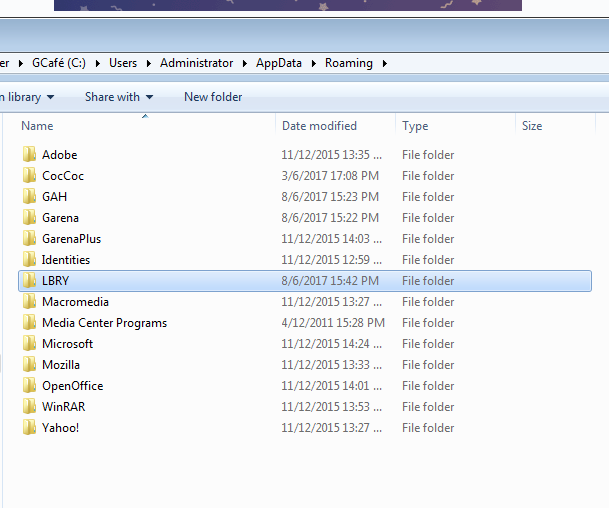This screenshot has height=508, width=609.
Task: Select the CocCoc folder name
Action: click(63, 176)
